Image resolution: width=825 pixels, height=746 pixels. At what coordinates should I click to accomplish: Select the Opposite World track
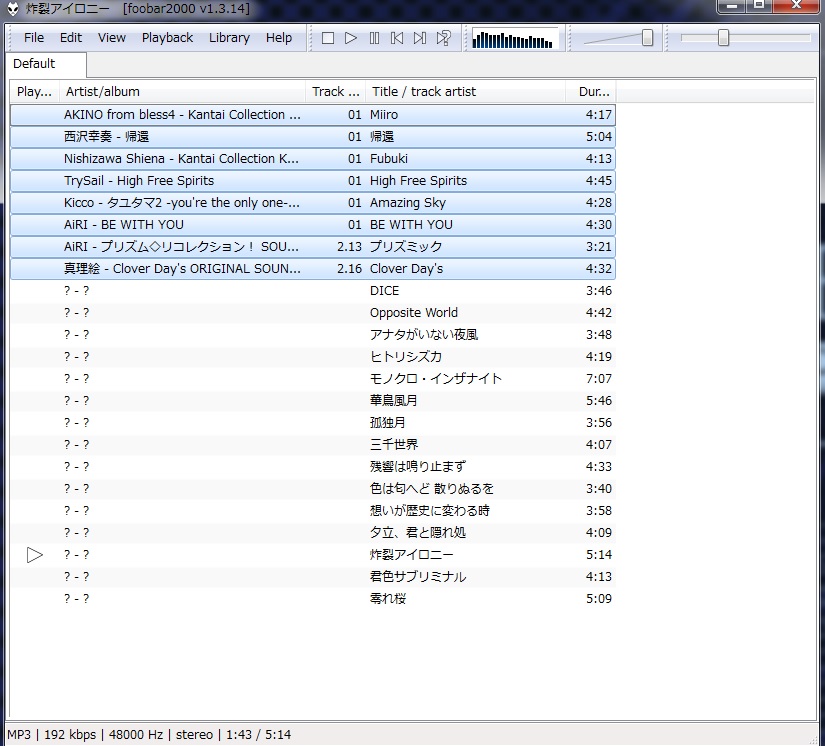[313, 313]
